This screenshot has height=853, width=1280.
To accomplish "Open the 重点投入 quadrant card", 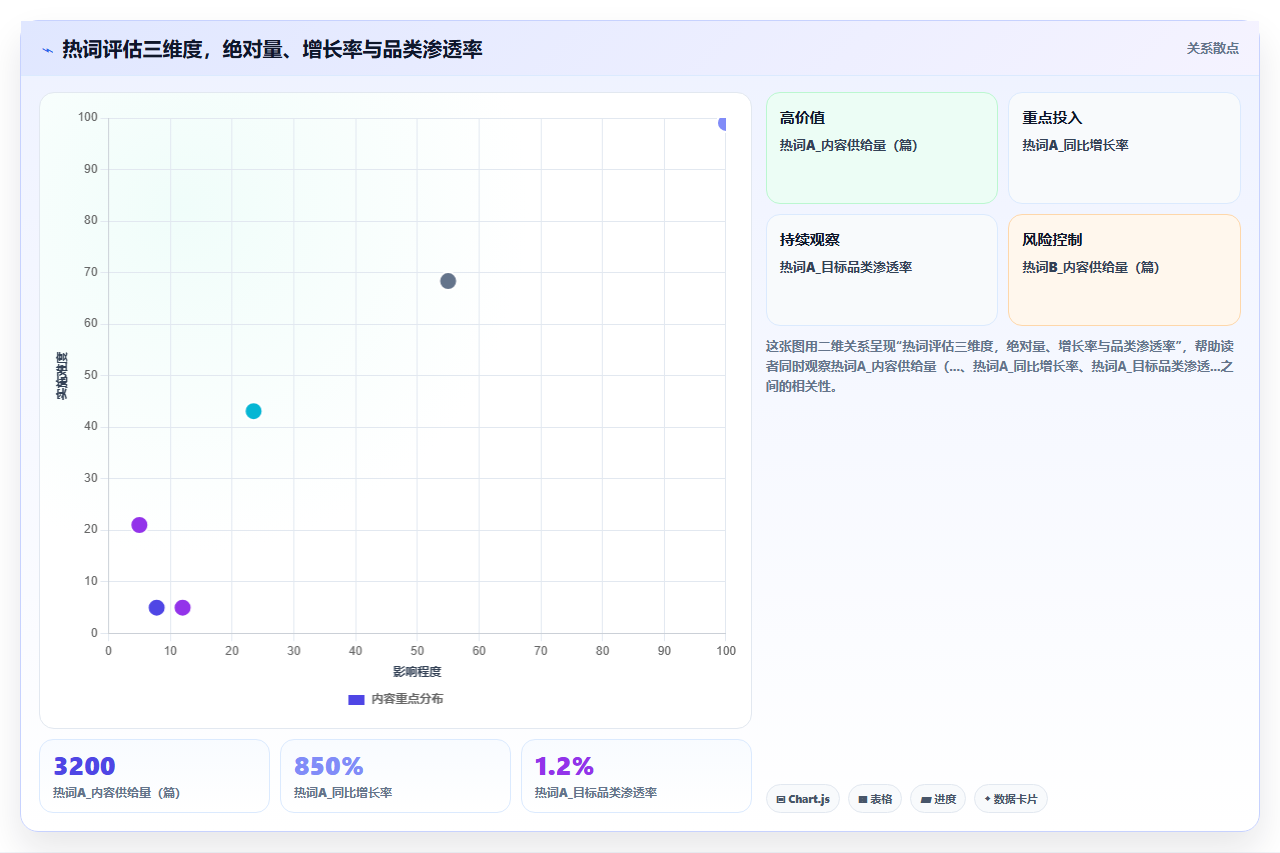I will click(x=1124, y=148).
